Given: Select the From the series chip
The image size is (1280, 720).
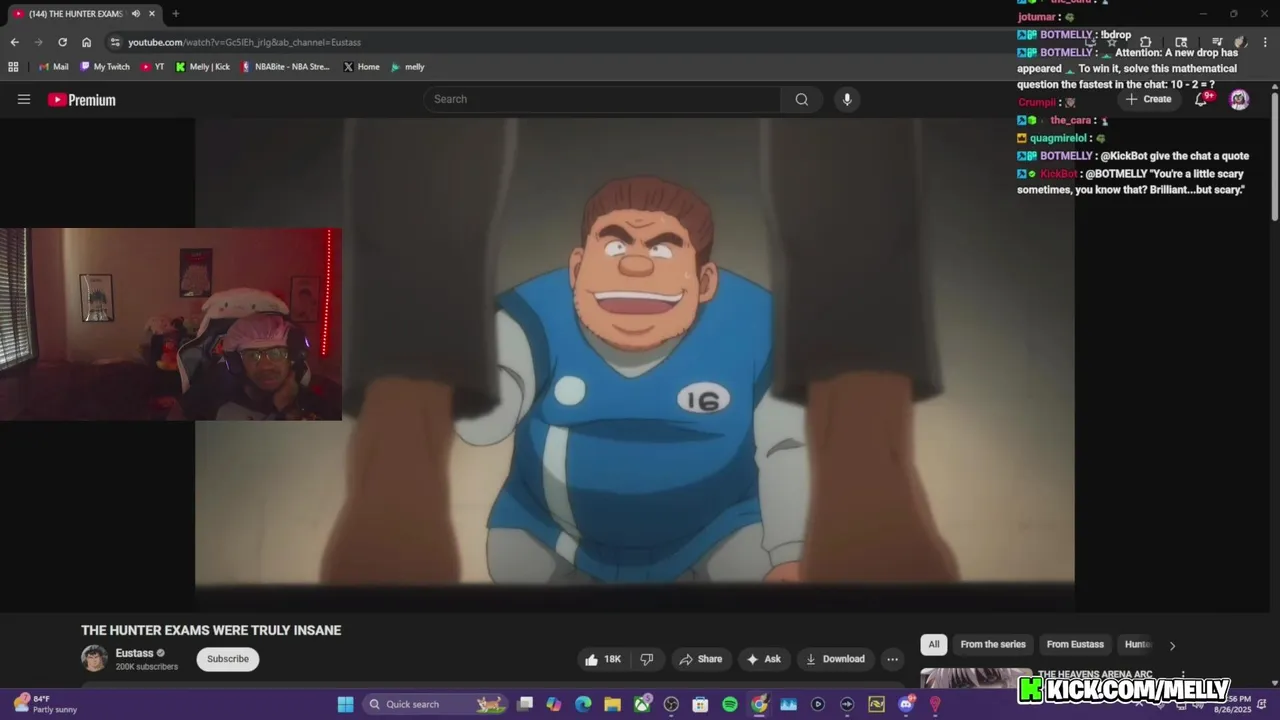Looking at the screenshot, I should coord(993,644).
